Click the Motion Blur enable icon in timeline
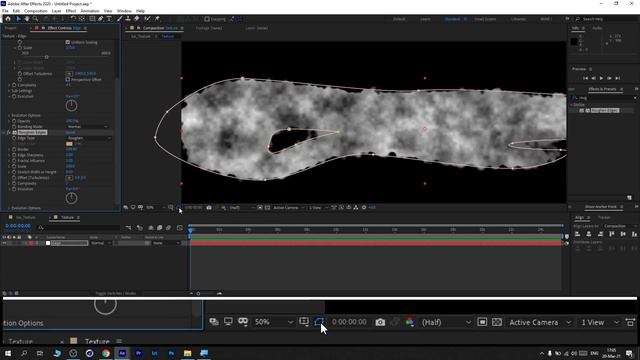Screen dimensions: 640x360 tap(169, 228)
